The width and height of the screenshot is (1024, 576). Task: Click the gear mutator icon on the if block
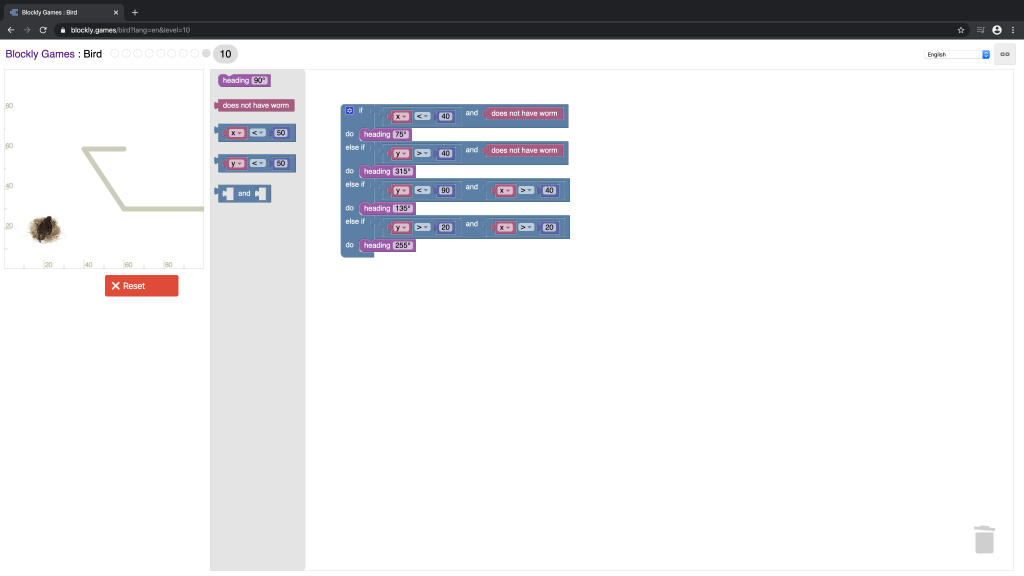click(349, 110)
